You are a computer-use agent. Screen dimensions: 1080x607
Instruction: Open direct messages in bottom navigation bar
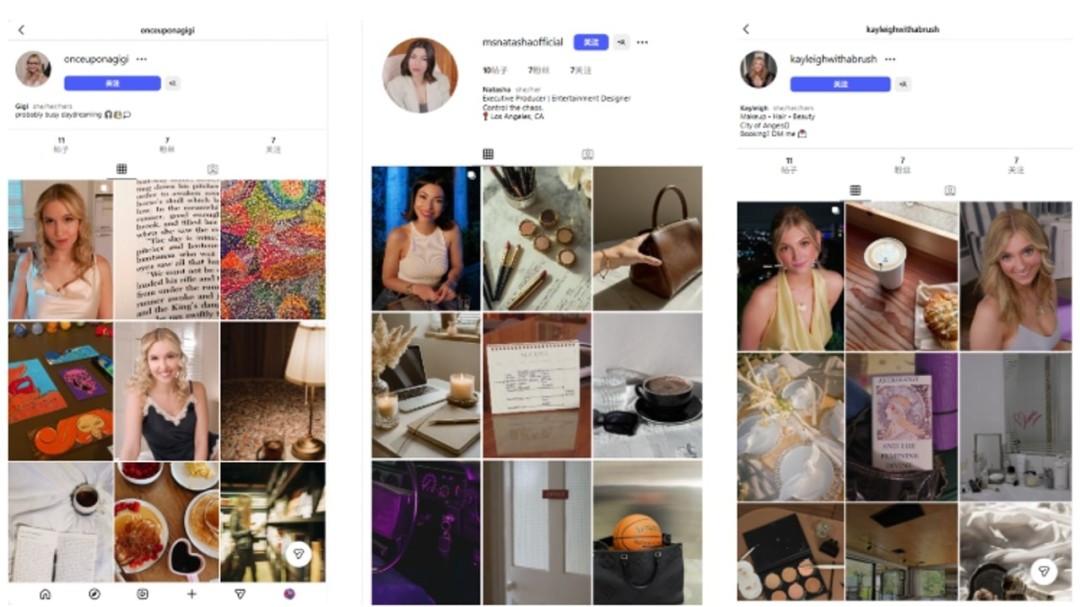240,594
